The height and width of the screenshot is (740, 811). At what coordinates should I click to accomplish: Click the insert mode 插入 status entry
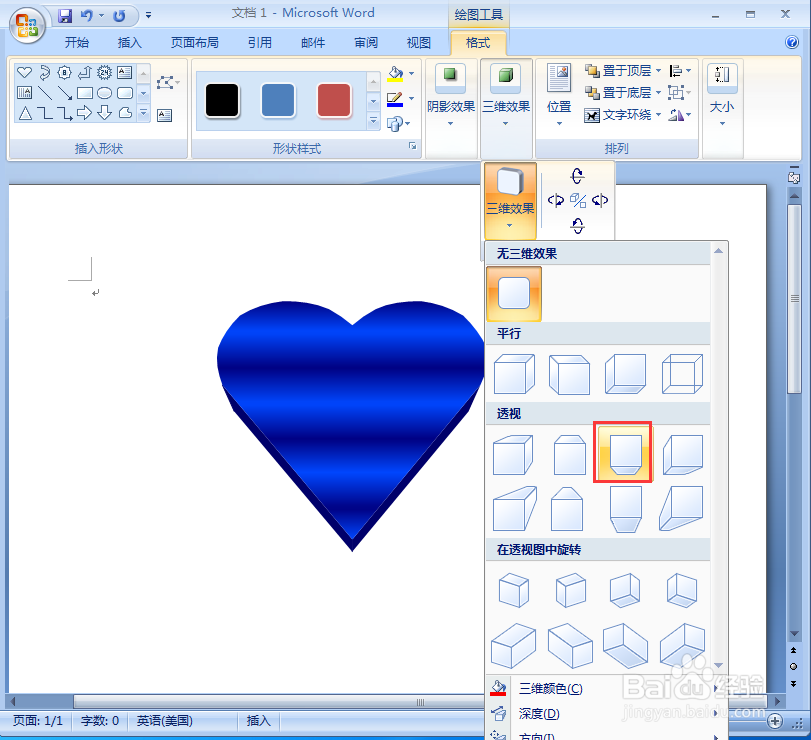tap(258, 721)
